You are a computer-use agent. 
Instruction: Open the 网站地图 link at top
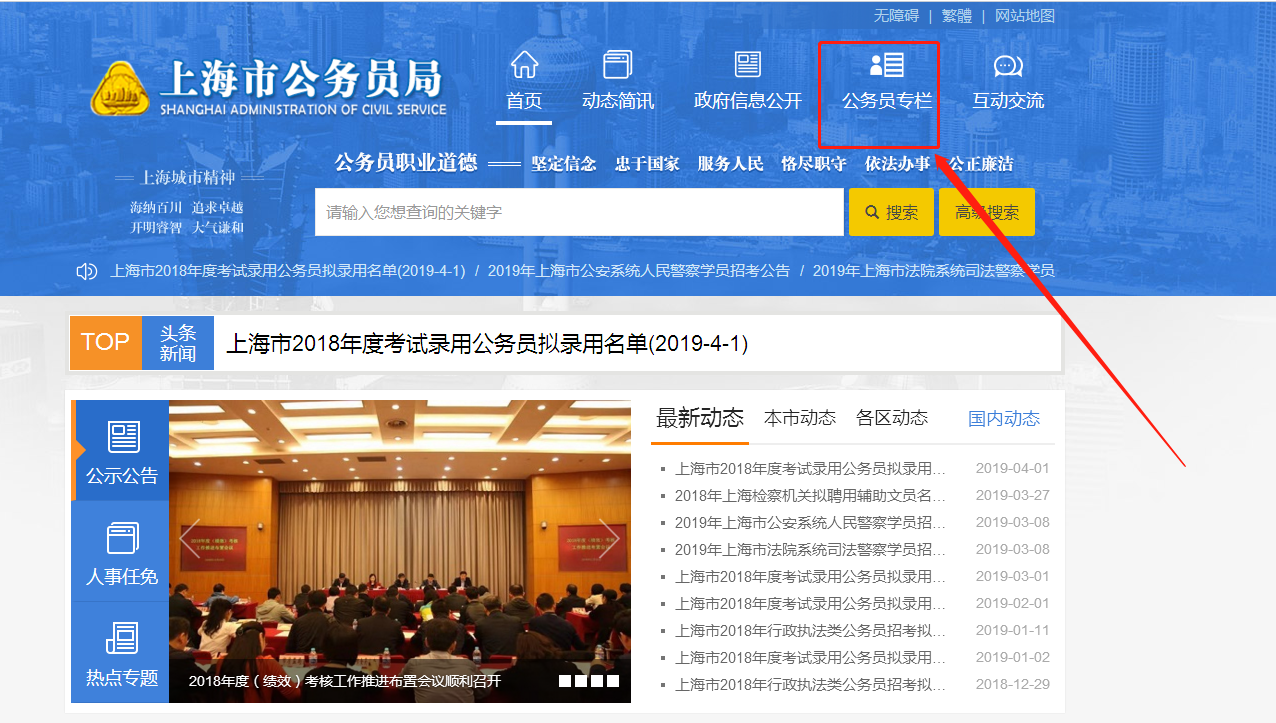[x=1025, y=16]
